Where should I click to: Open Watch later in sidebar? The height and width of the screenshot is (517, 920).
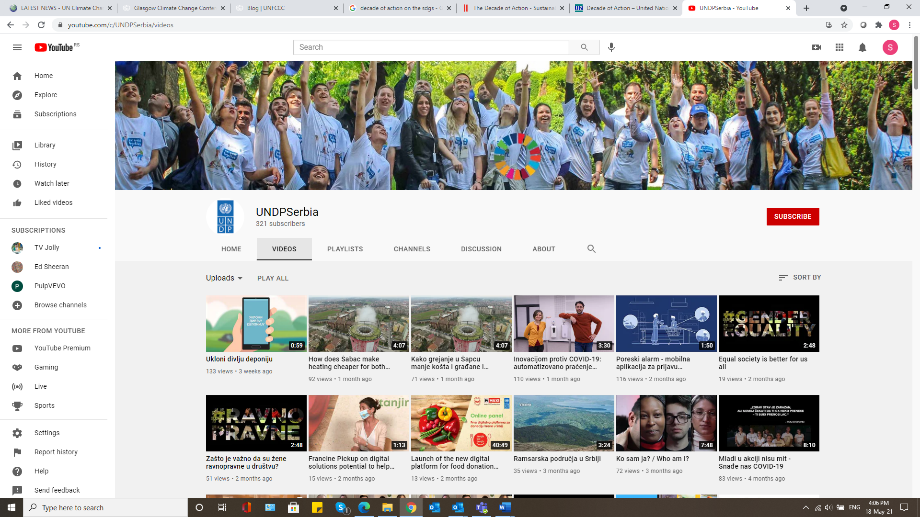click(x=53, y=184)
